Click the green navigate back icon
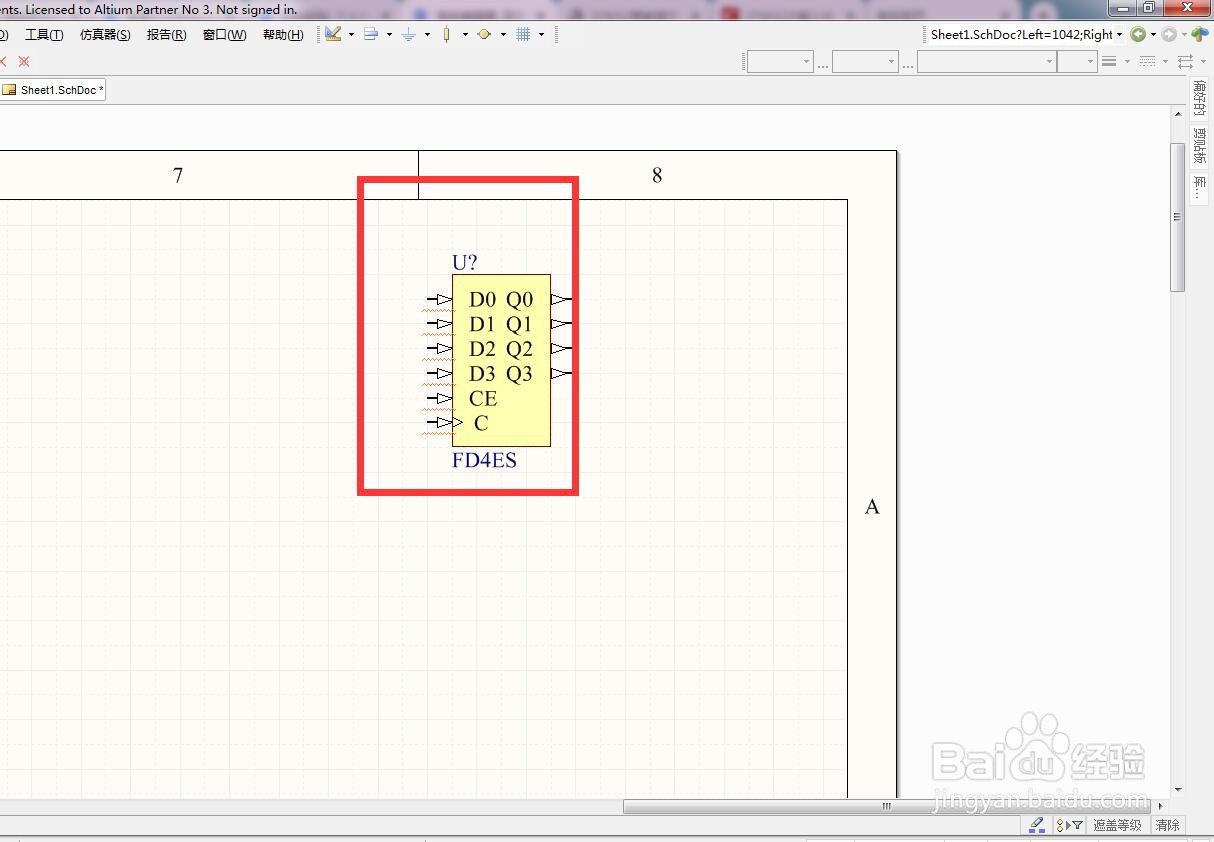The width and height of the screenshot is (1214, 842). click(1138, 34)
